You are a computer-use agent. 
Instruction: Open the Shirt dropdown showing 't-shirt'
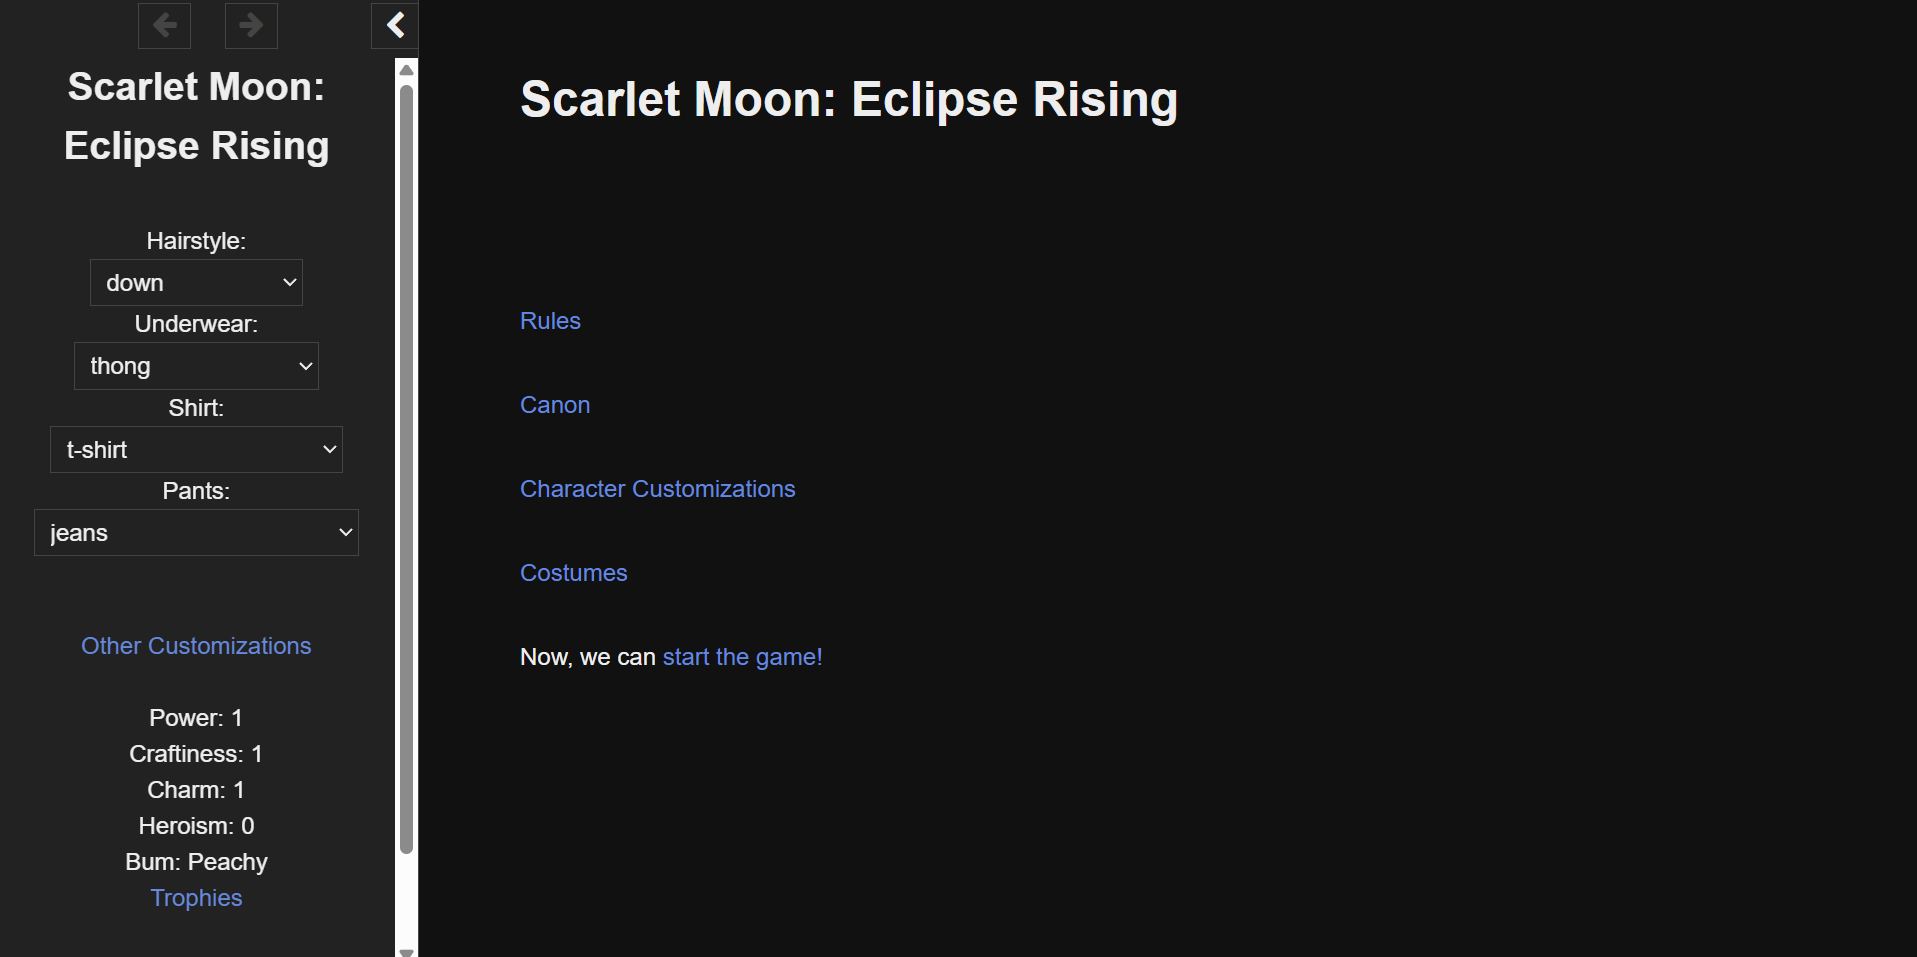(x=196, y=449)
